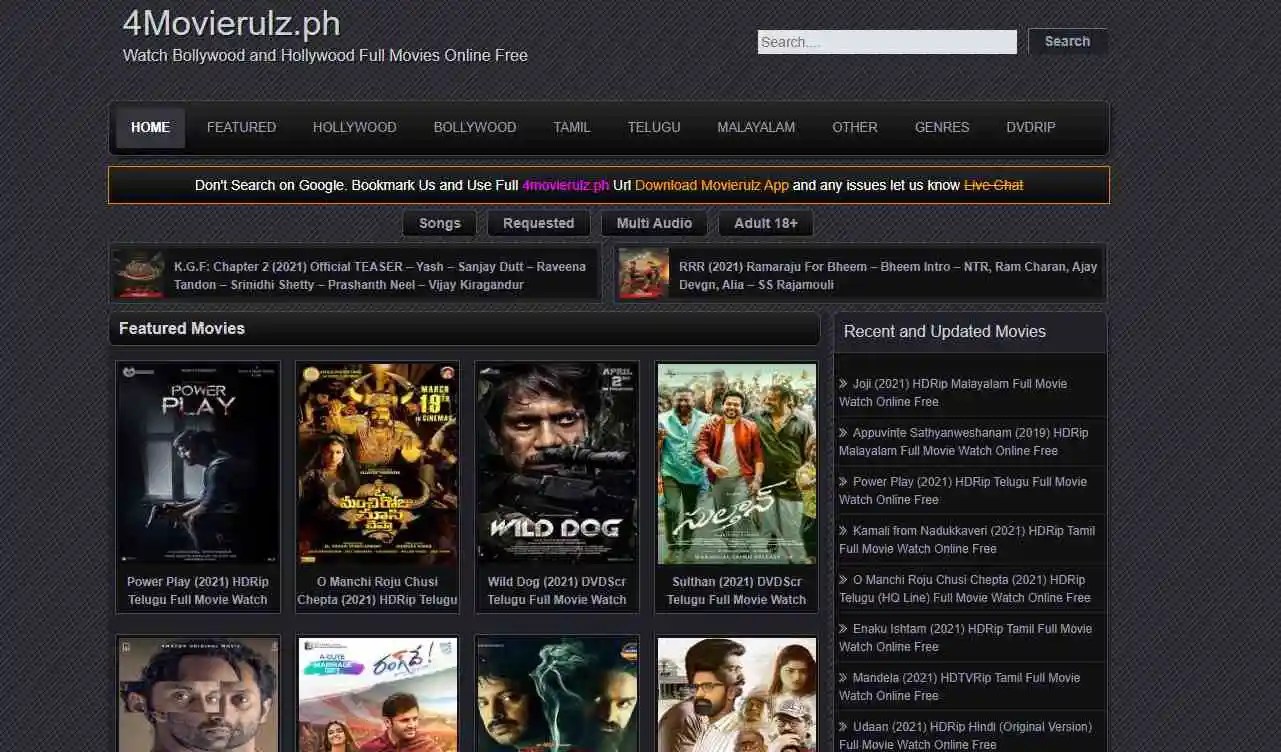1281x752 pixels.
Task: Switch to the FEATURED section
Action: click(241, 127)
